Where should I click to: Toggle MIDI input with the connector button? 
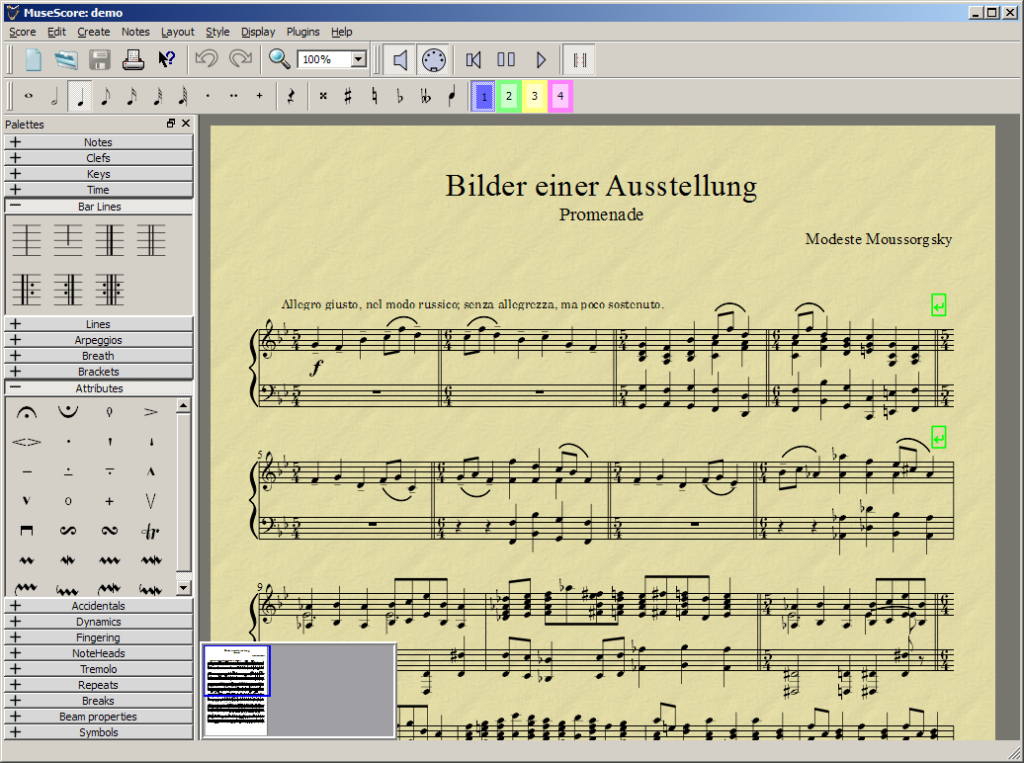click(434, 60)
